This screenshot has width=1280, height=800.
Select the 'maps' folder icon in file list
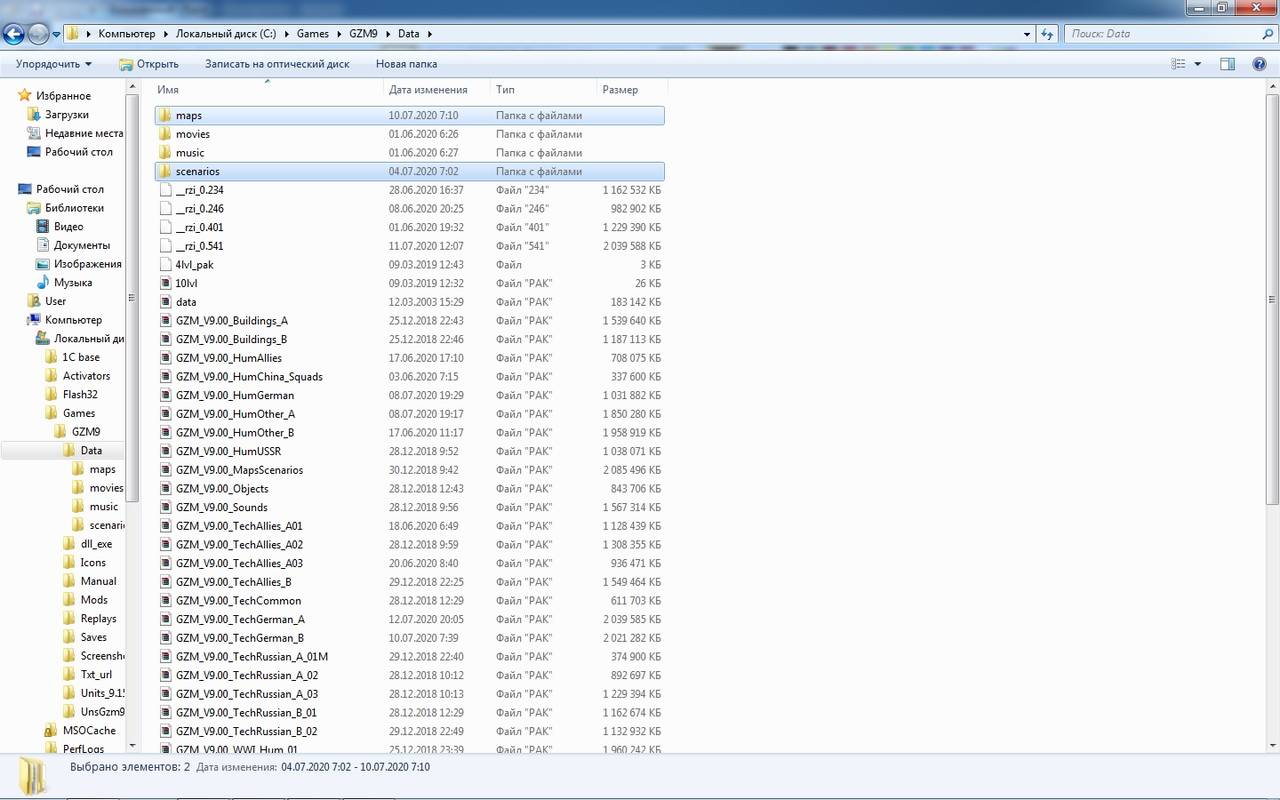(166, 115)
